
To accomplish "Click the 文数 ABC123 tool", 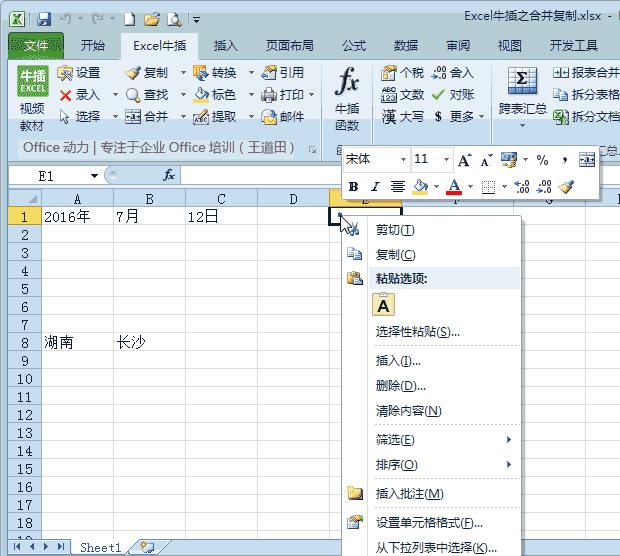I will [x=402, y=95].
